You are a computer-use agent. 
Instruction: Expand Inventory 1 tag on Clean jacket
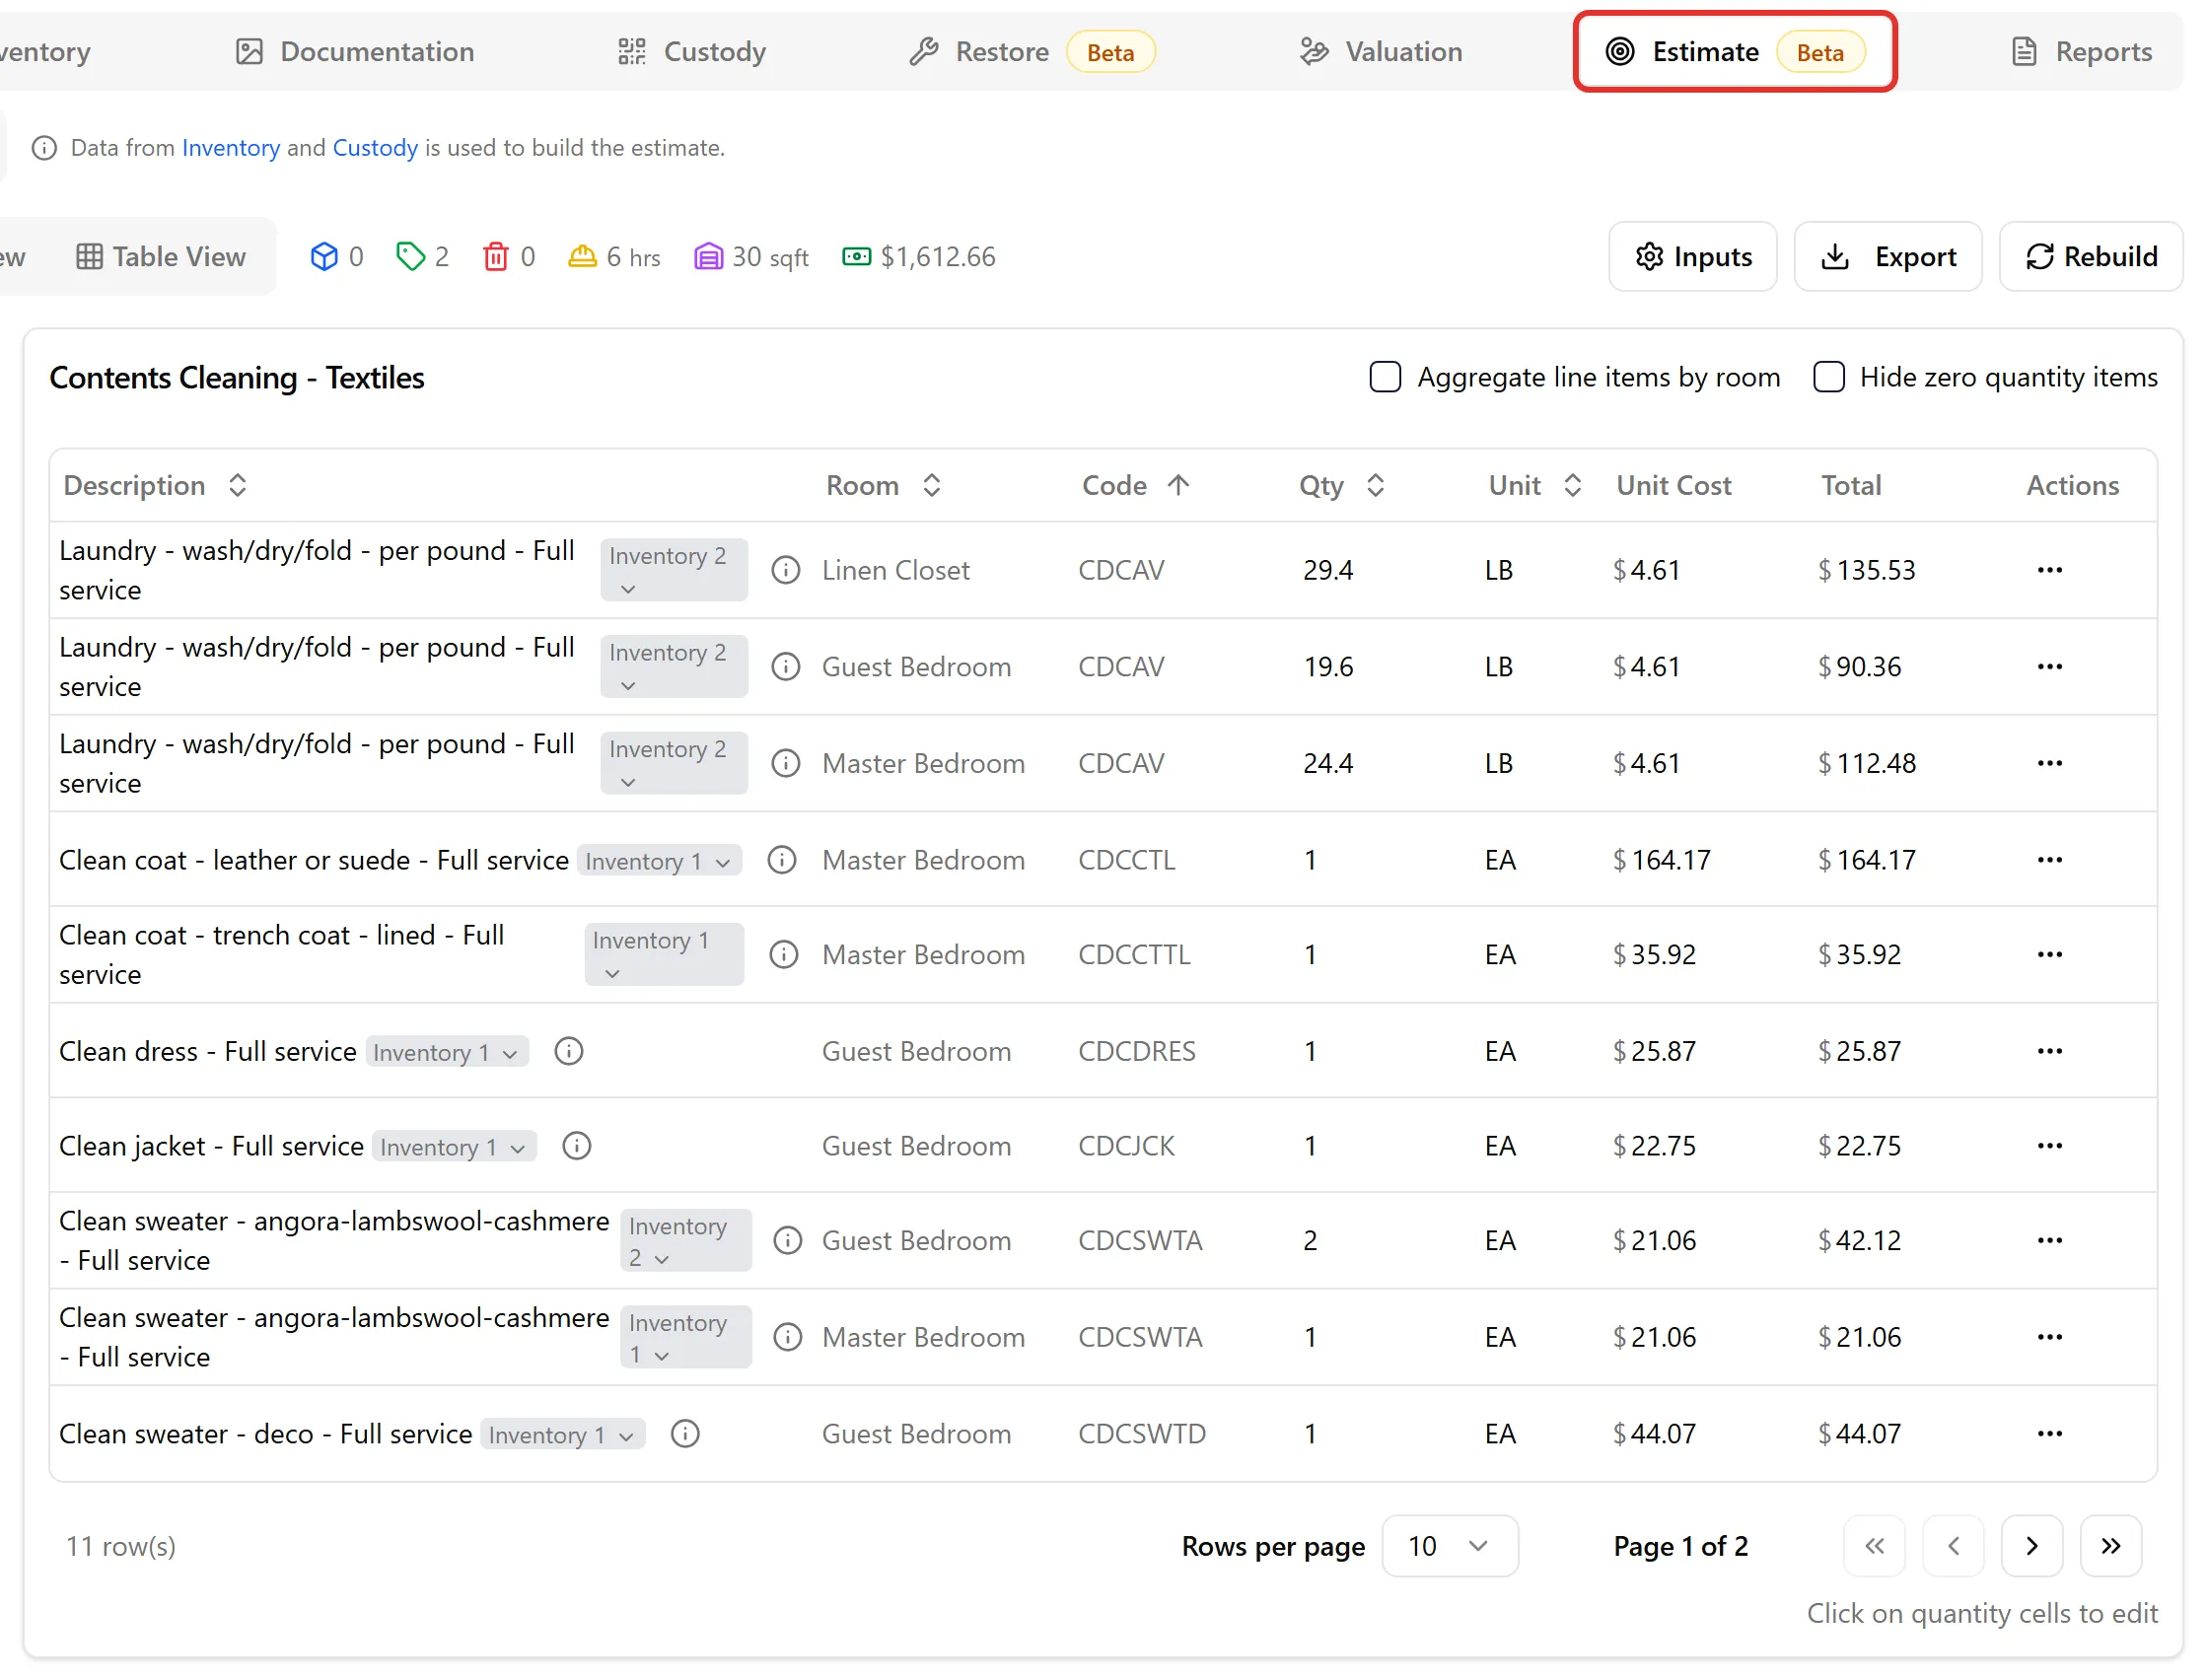click(455, 1148)
